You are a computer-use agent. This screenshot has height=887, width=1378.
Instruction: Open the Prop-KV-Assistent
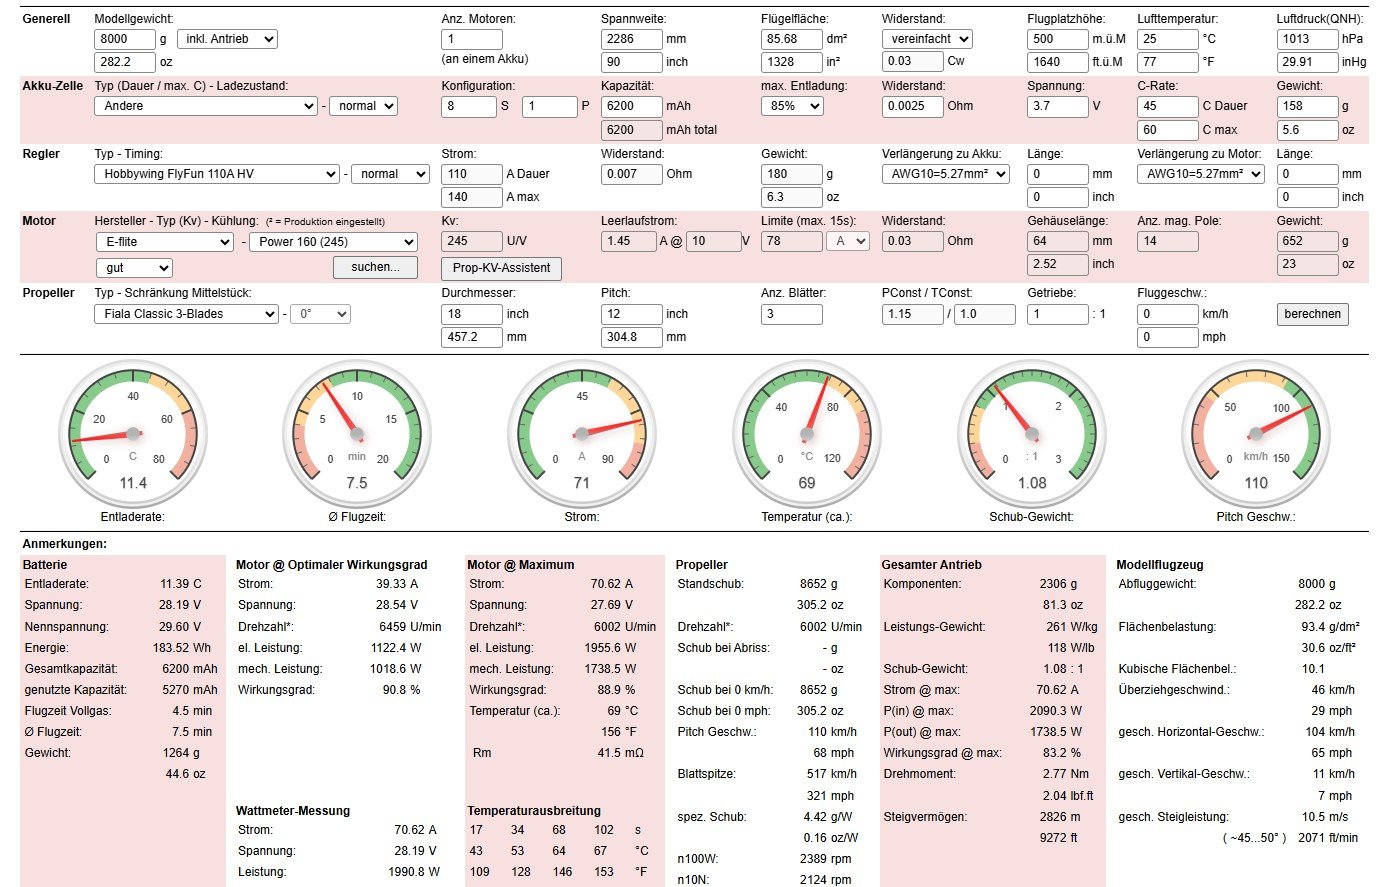501,268
